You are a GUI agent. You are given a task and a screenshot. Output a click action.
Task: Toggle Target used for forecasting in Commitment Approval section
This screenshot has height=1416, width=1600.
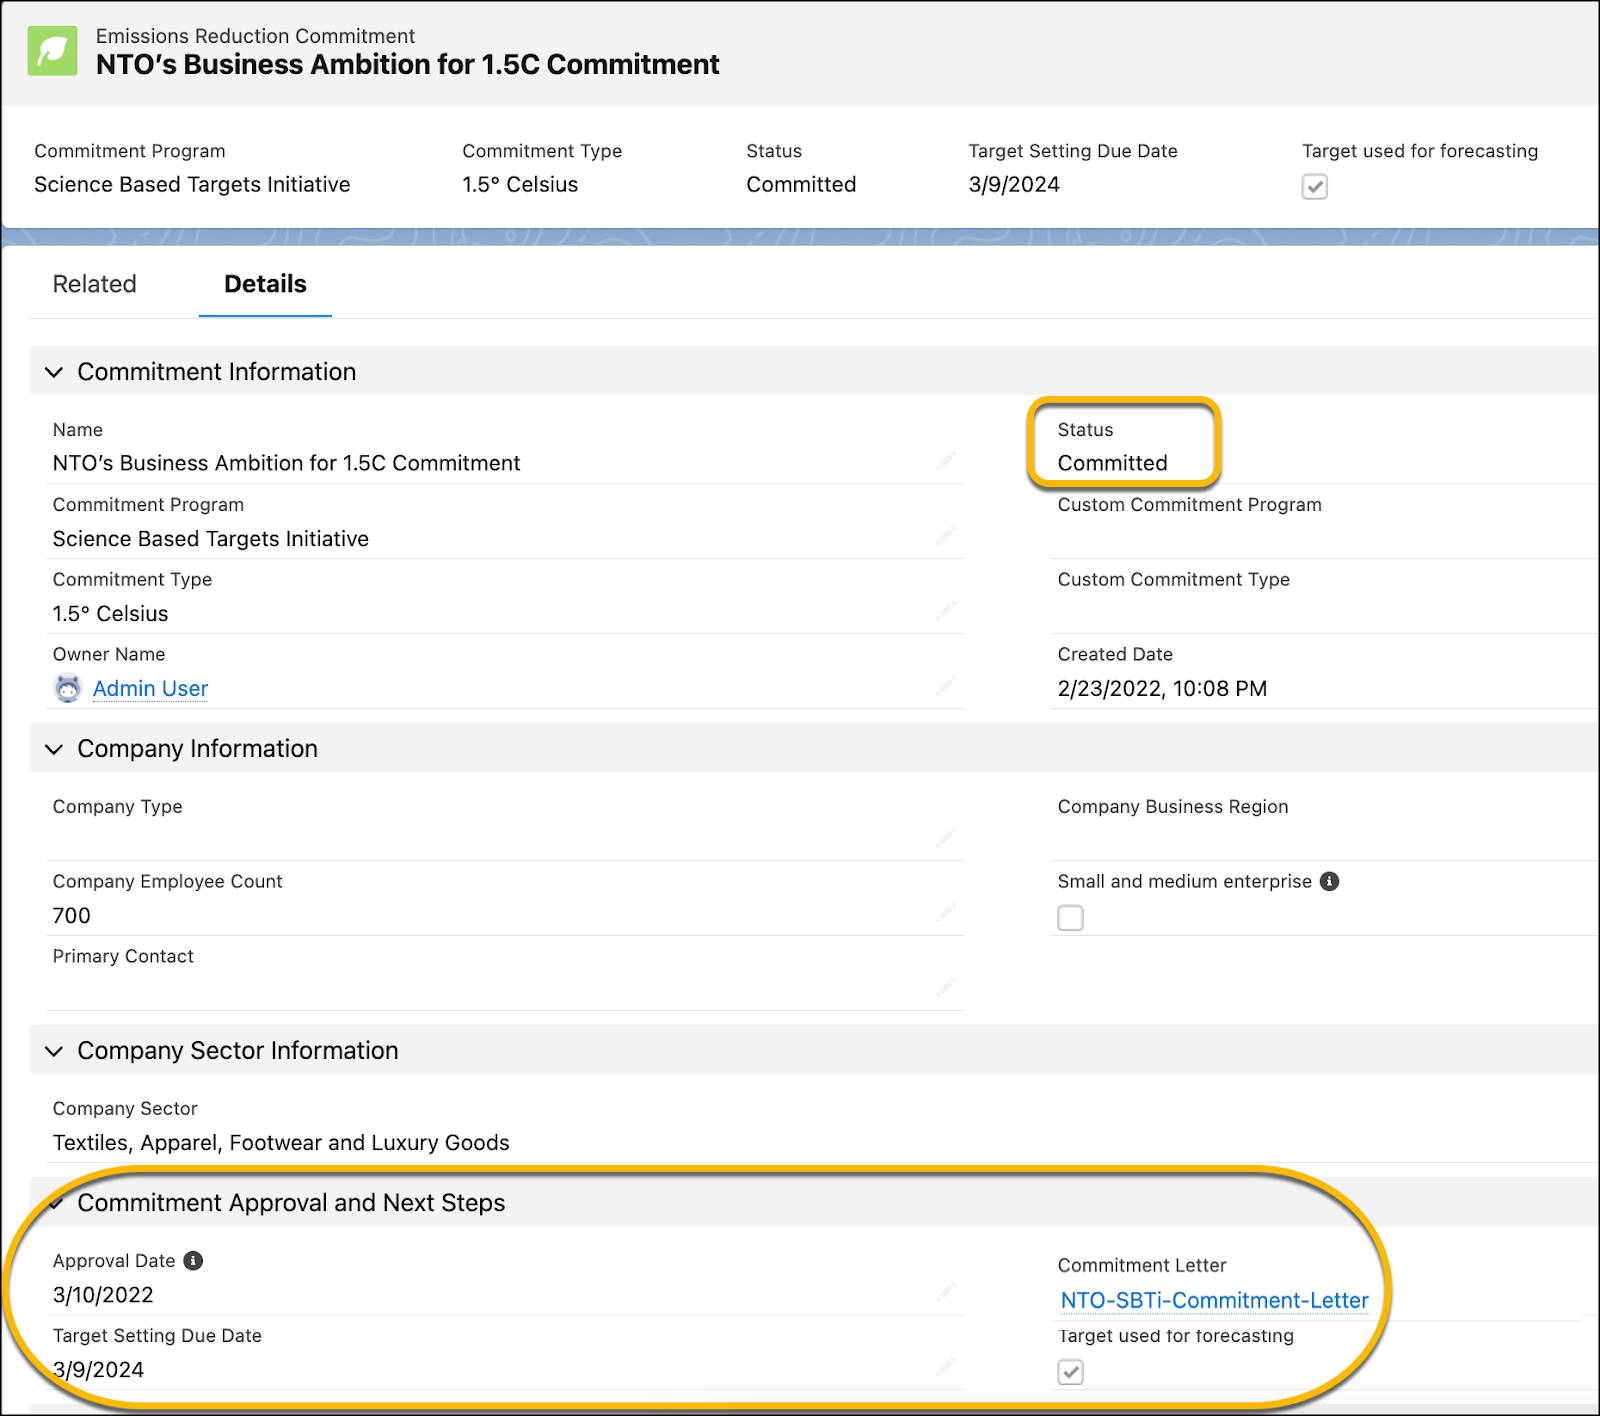click(x=1071, y=1372)
